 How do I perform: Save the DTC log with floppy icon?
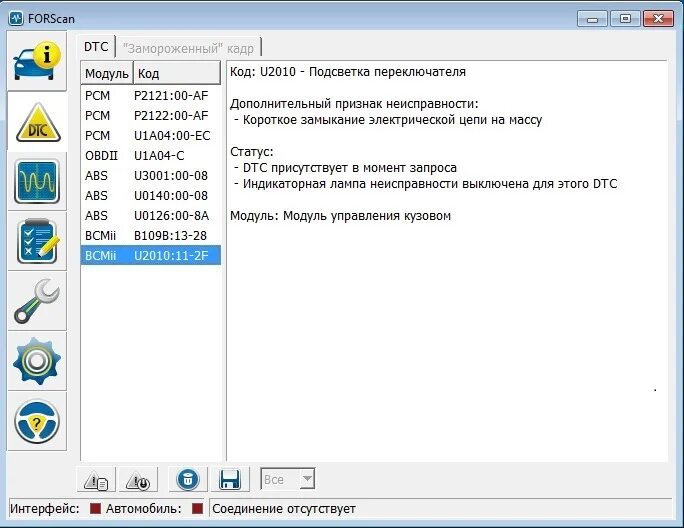tap(230, 480)
